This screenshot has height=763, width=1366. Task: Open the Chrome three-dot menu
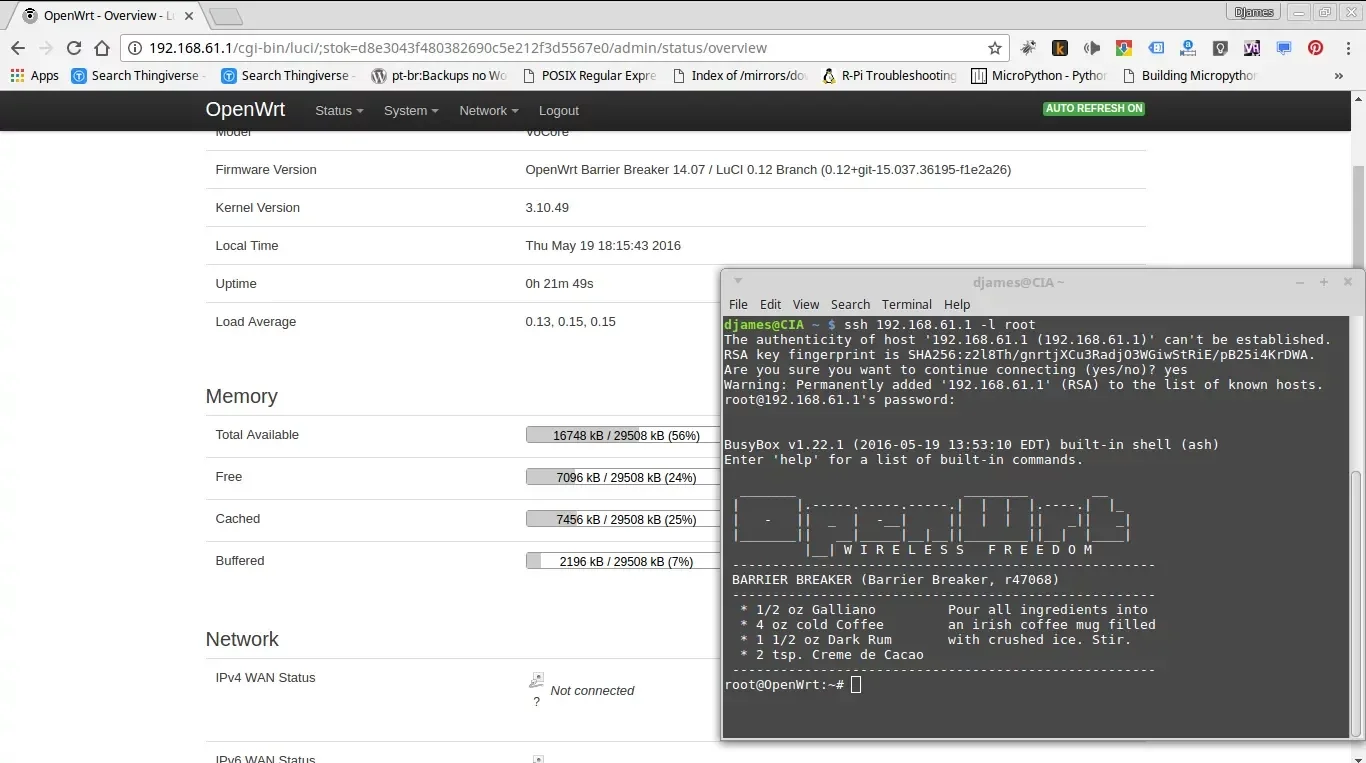tap(1347, 48)
